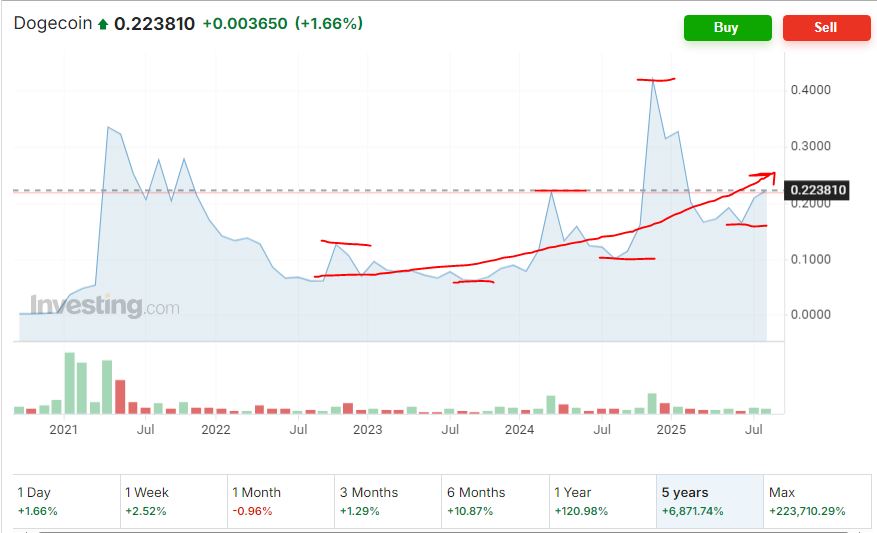The height and width of the screenshot is (533, 877).
Task: Click the 2025 date axis label
Action: tap(671, 430)
